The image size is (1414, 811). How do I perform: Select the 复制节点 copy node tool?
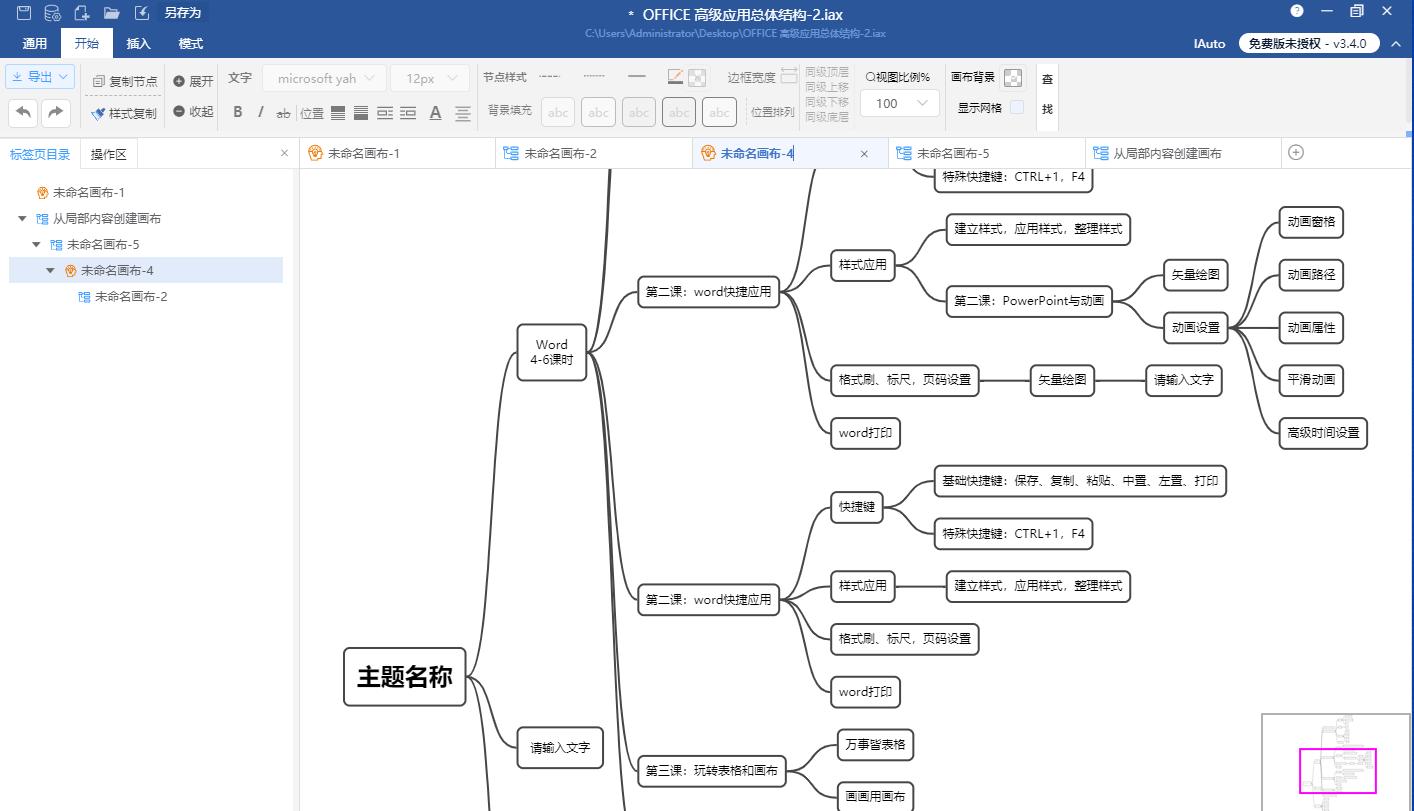click(x=122, y=81)
